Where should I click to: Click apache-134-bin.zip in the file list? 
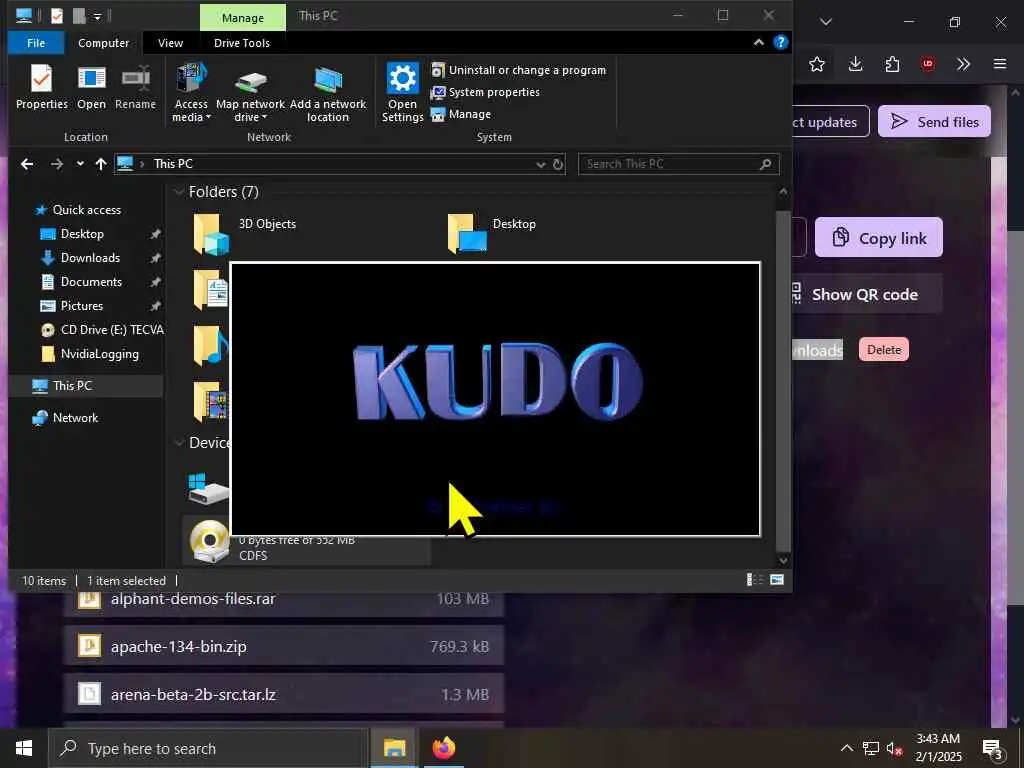pyautogui.click(x=283, y=647)
